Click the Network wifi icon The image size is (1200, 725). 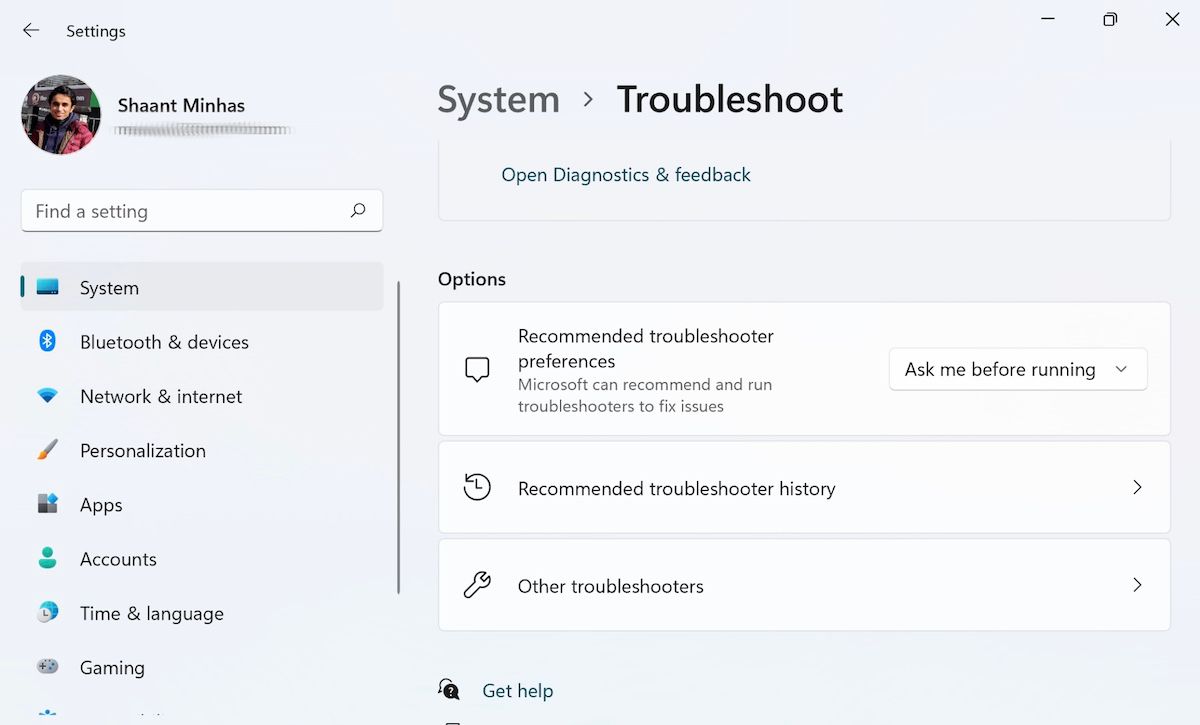(47, 396)
